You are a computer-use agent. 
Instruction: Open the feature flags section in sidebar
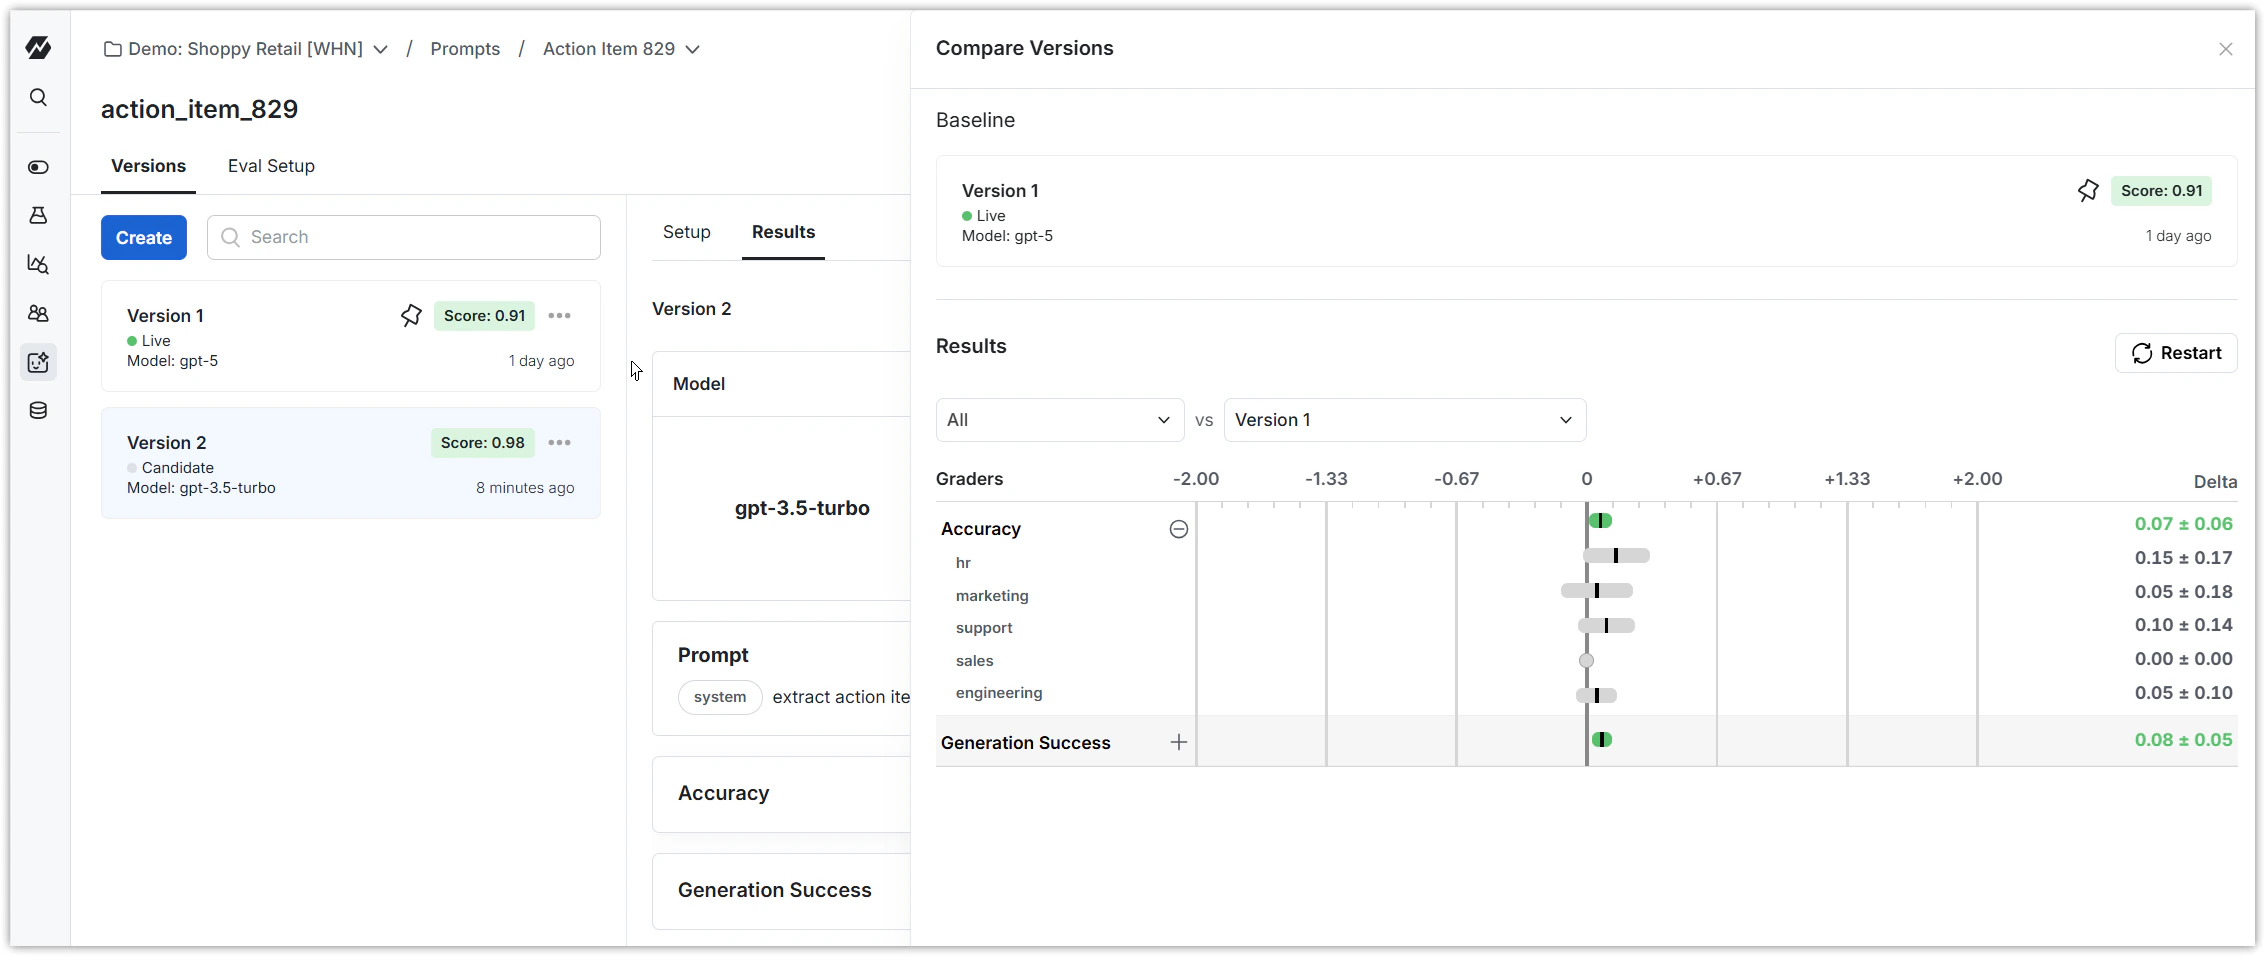coord(38,167)
